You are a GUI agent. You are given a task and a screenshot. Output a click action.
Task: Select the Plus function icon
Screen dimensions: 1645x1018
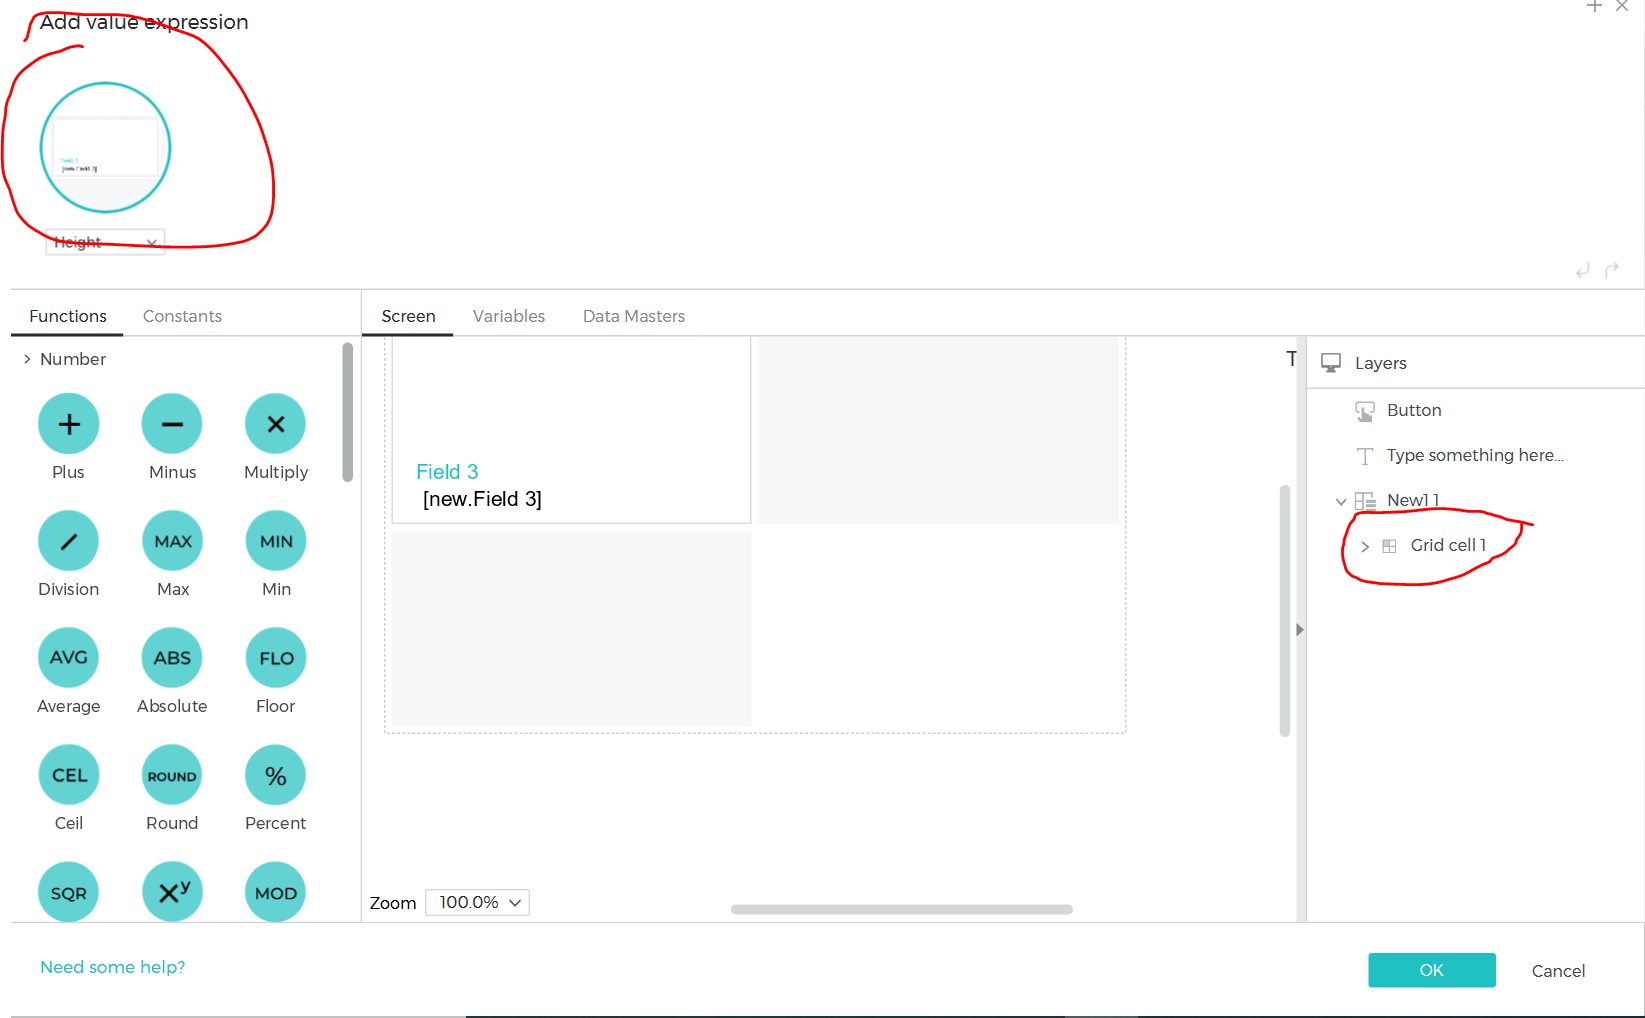pos(68,424)
